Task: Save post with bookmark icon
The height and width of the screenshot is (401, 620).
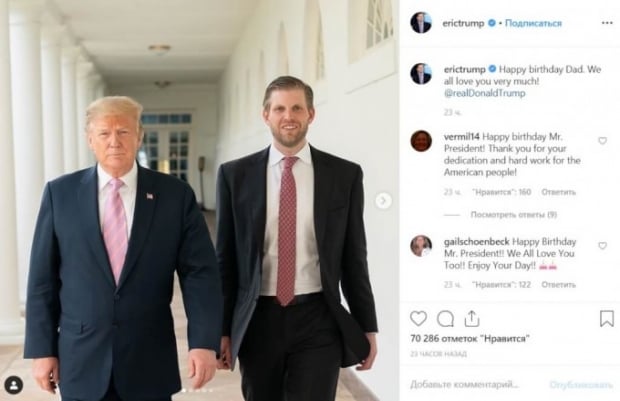Action: (607, 318)
